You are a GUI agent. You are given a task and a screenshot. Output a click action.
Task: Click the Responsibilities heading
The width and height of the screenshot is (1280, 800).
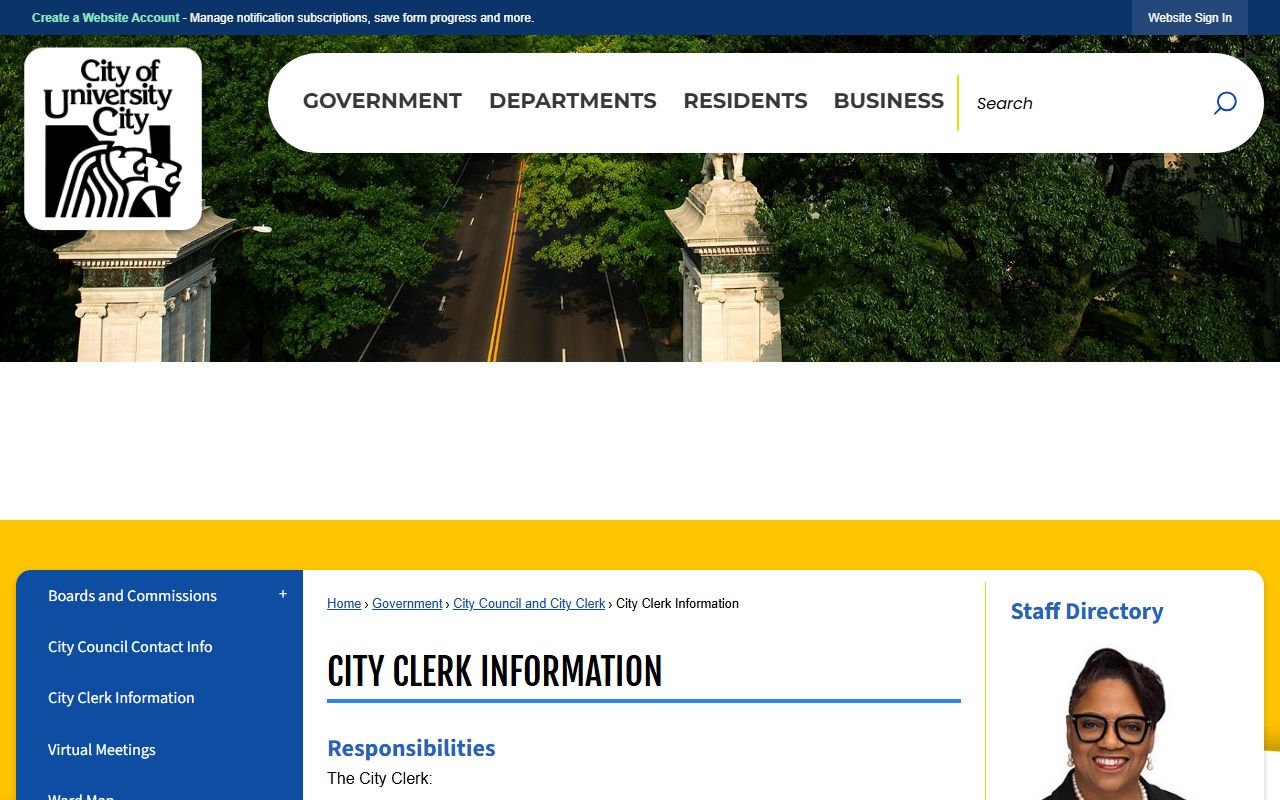coord(411,748)
